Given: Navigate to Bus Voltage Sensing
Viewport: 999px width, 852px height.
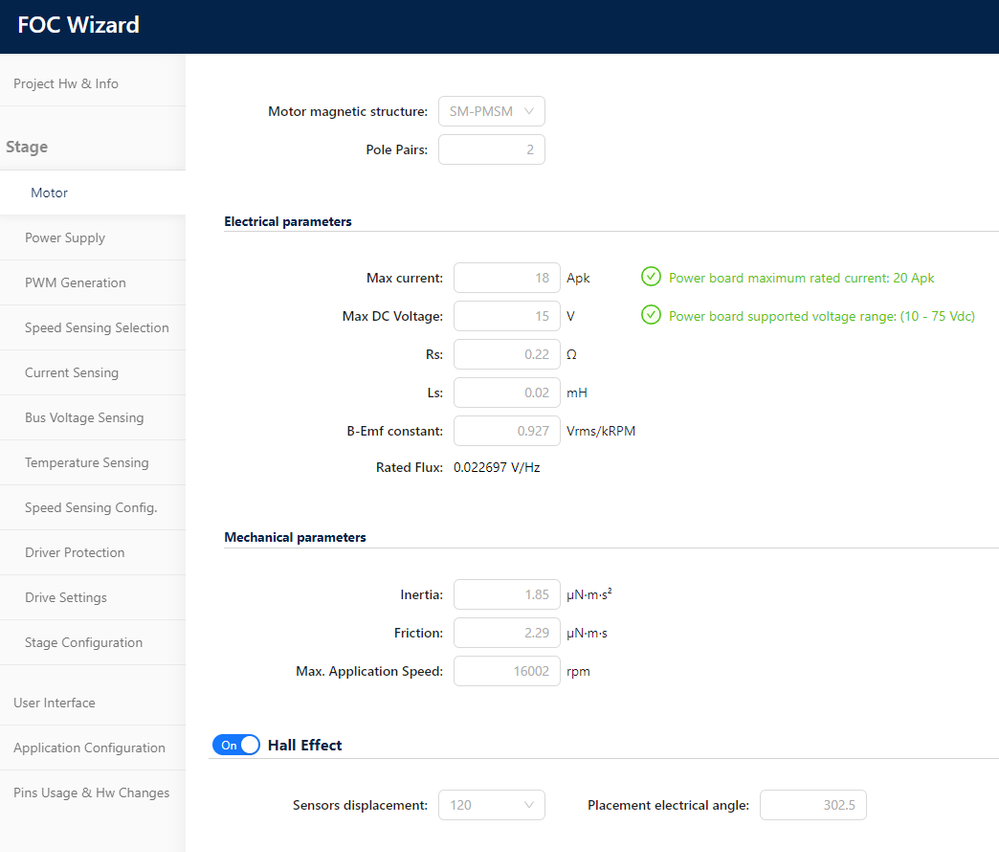Looking at the screenshot, I should click(84, 418).
